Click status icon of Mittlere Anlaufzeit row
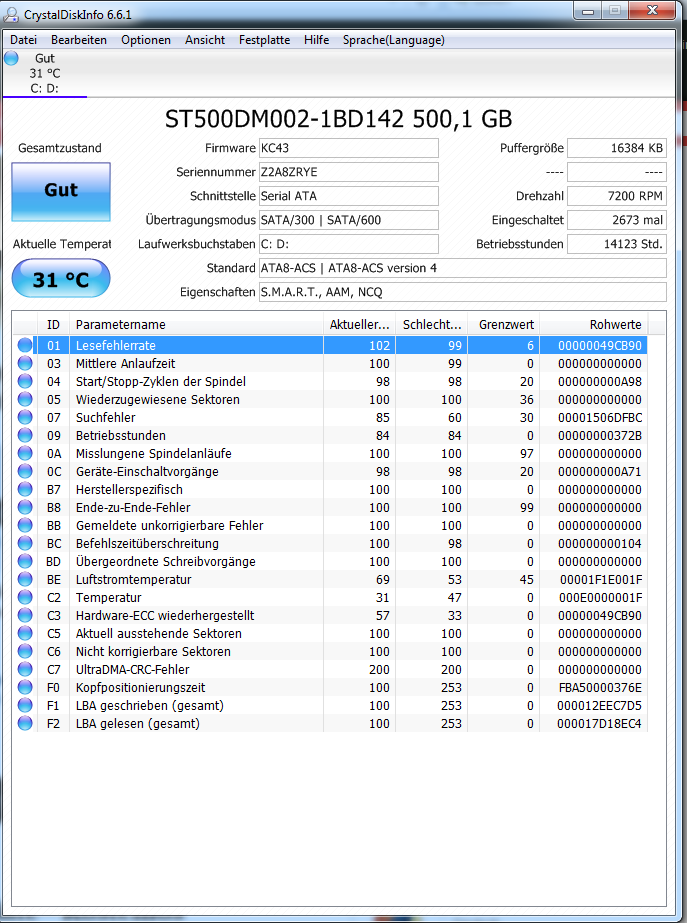 pos(25,364)
